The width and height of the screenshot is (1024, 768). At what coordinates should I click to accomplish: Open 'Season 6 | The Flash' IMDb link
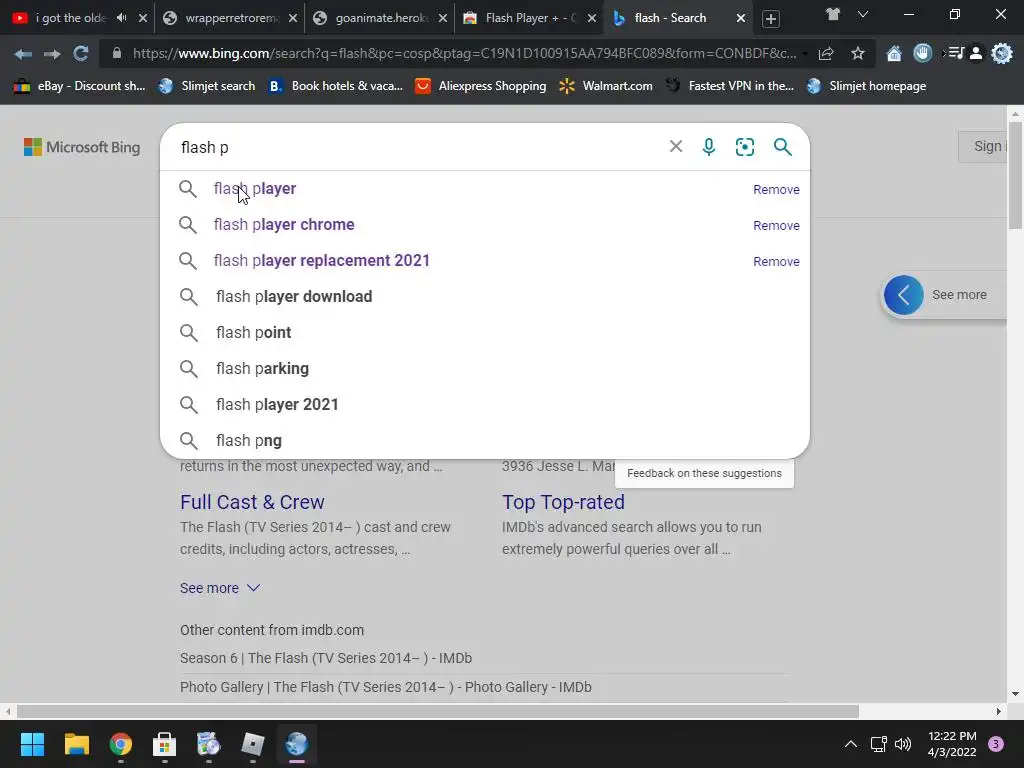(x=326, y=658)
